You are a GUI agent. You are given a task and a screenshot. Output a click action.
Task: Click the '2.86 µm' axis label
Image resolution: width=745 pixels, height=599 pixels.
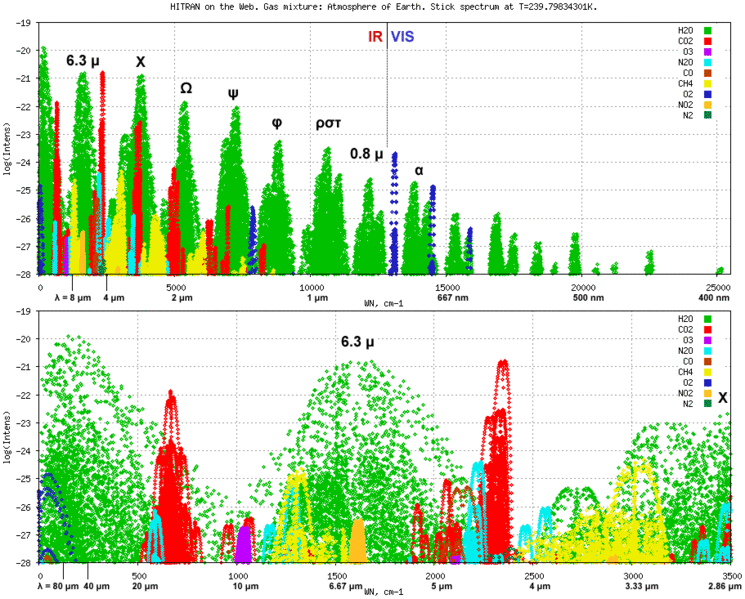pos(725,586)
